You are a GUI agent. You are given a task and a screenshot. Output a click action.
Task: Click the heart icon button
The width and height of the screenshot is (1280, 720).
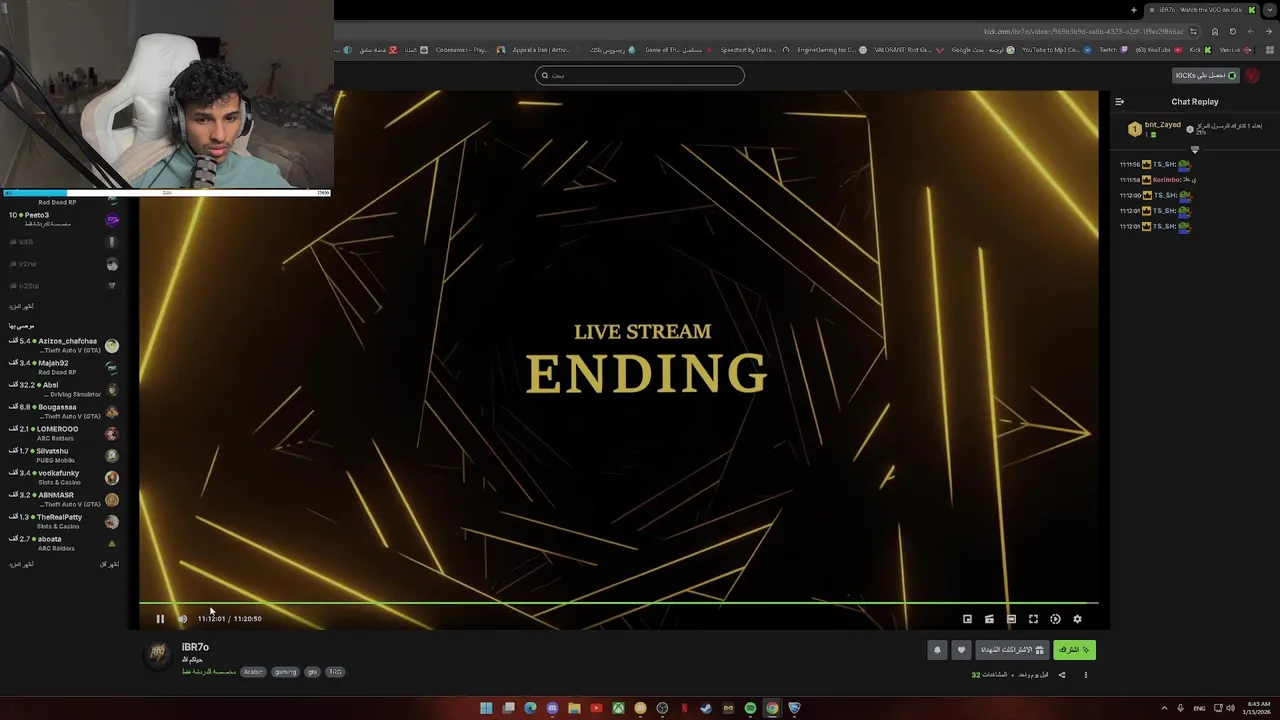(x=961, y=650)
